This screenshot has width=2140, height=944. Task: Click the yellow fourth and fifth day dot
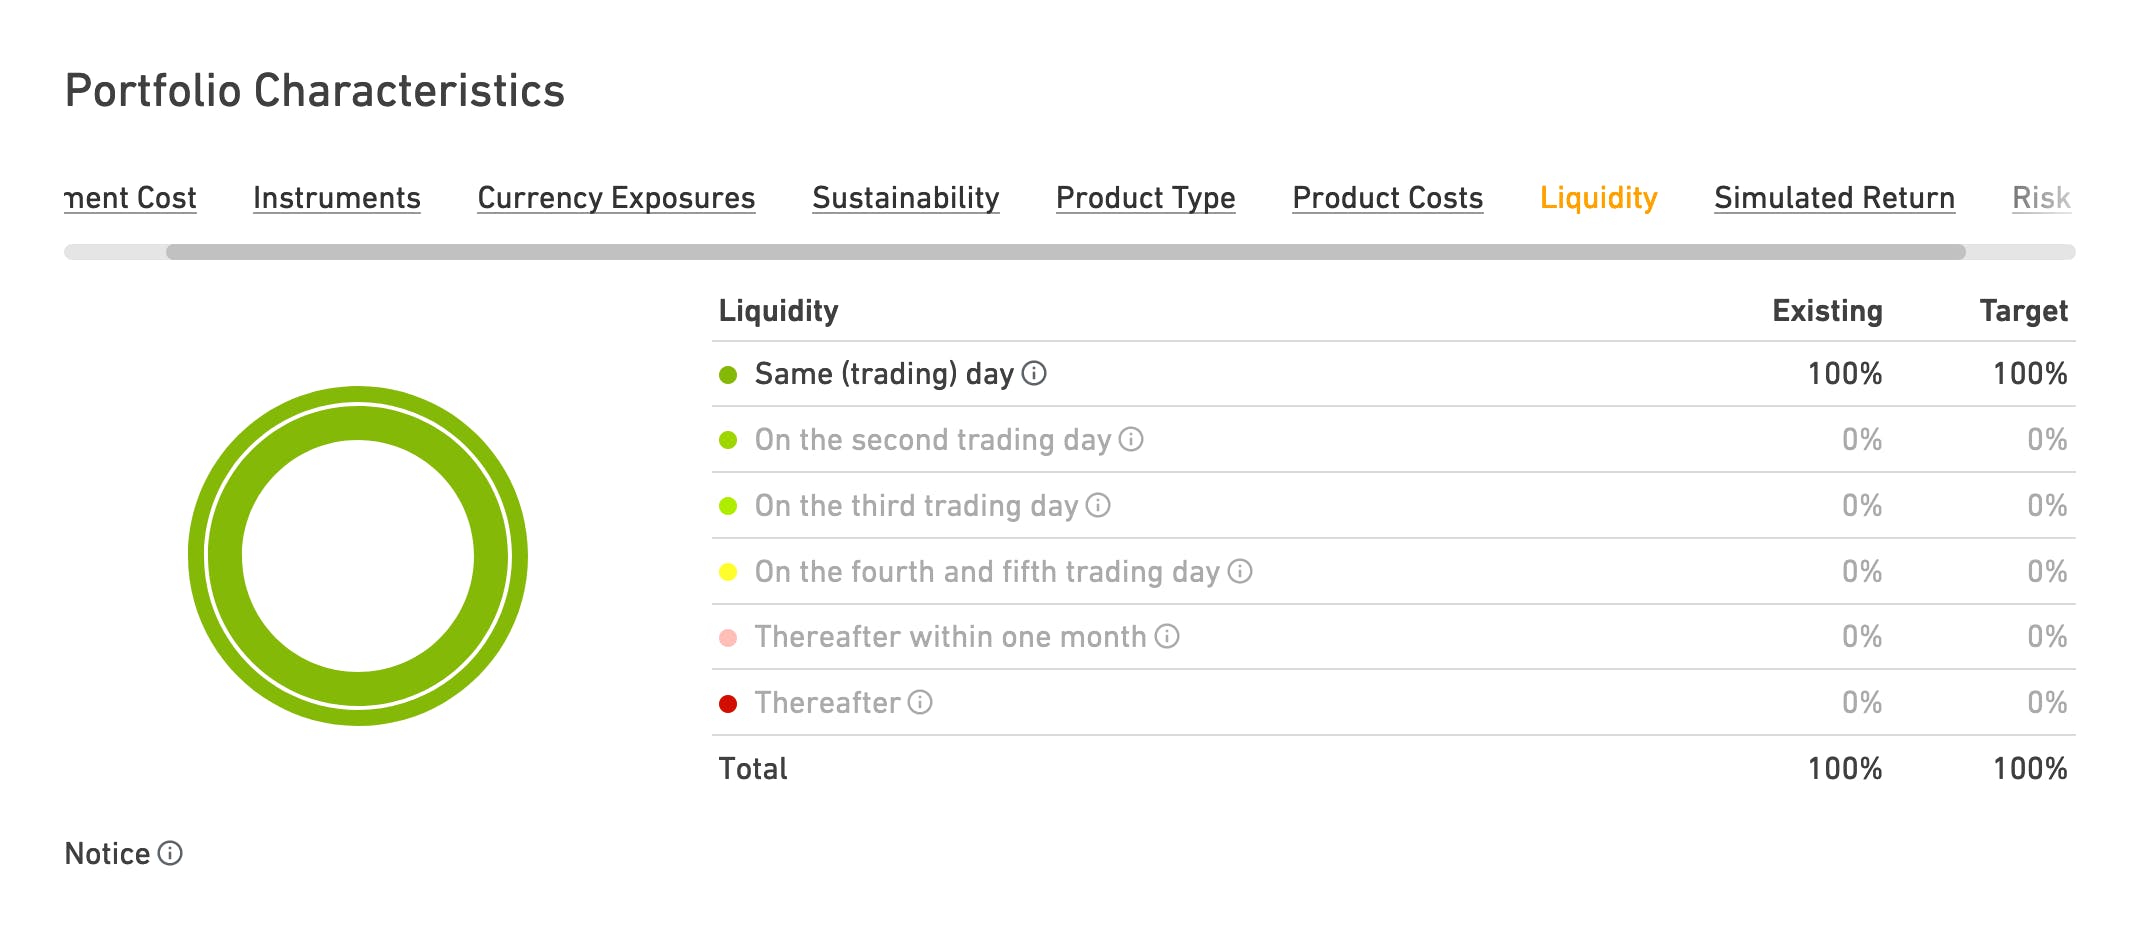[728, 572]
